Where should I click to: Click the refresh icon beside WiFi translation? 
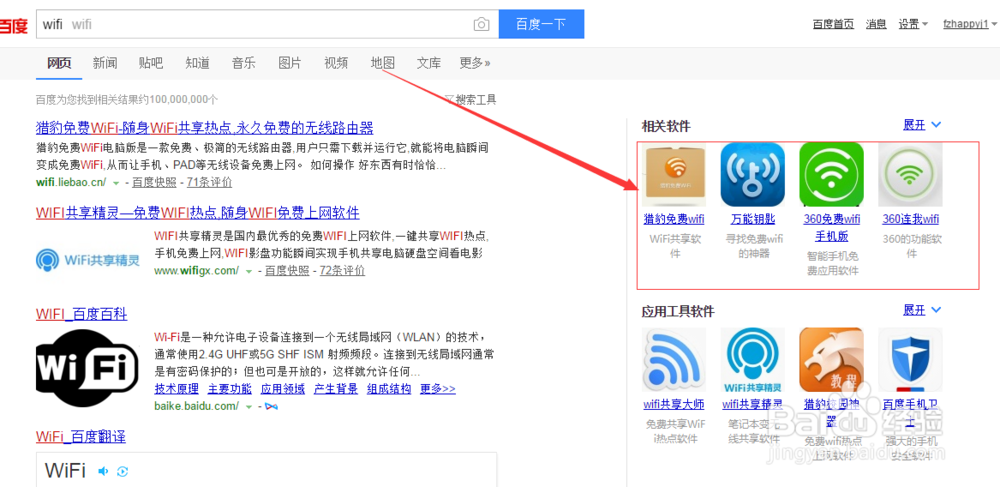[x=122, y=471]
